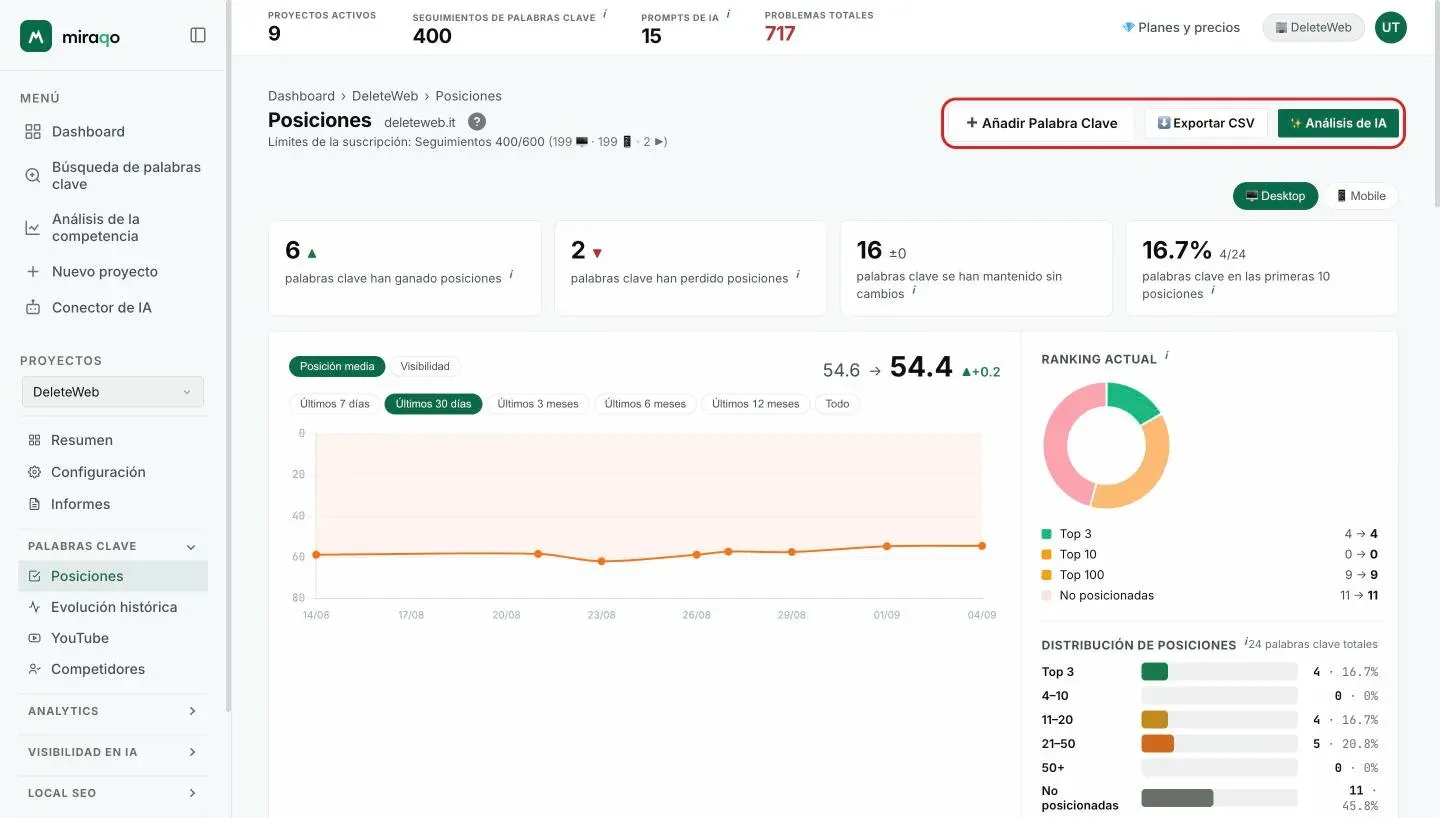The image size is (1440, 818).
Task: Select the Visibilidad chart metric
Action: coord(425,366)
